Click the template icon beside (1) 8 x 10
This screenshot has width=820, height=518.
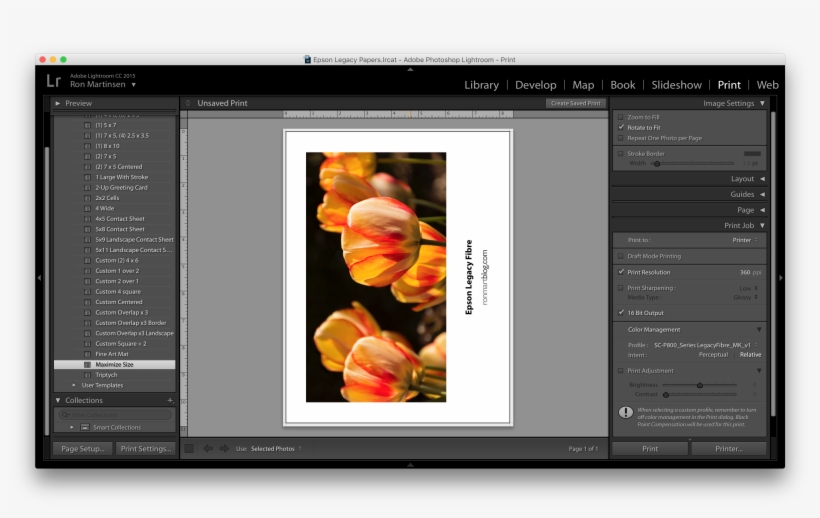[87, 146]
